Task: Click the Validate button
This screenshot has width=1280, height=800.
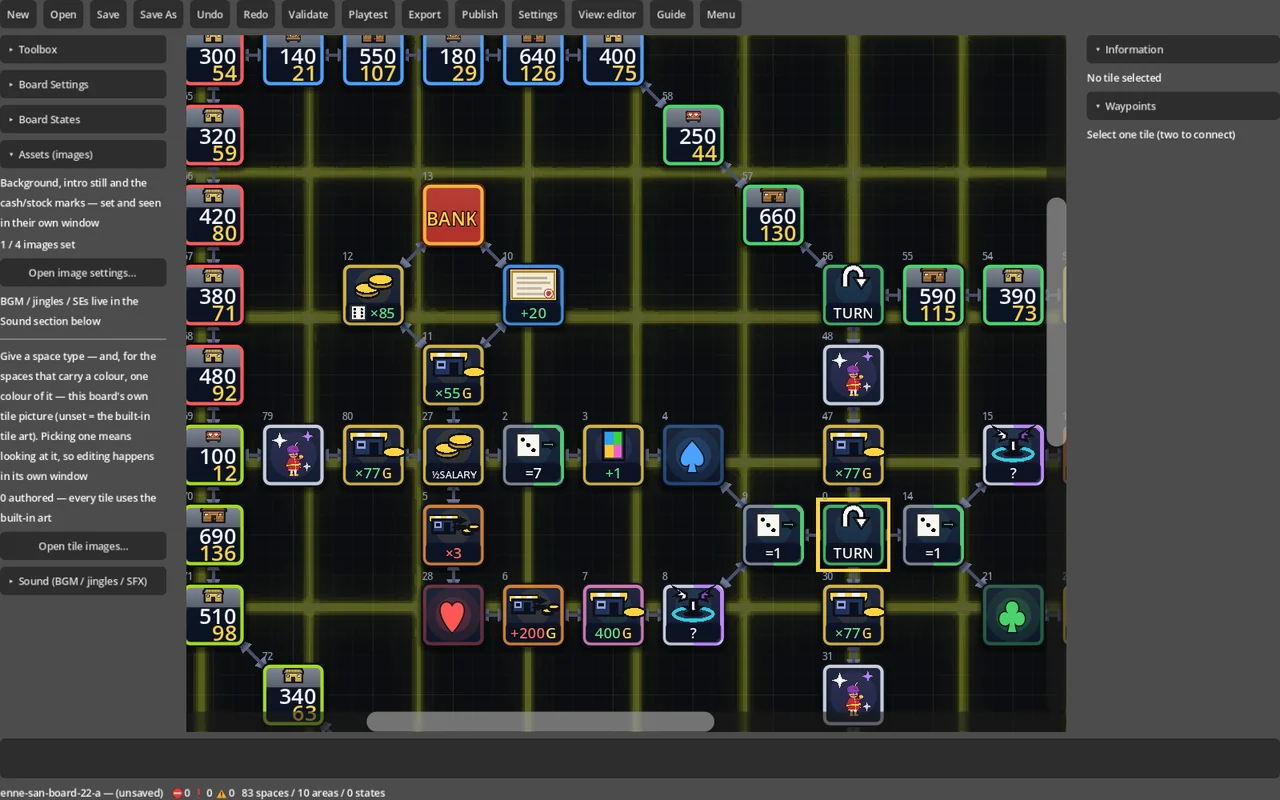Action: pos(308,14)
